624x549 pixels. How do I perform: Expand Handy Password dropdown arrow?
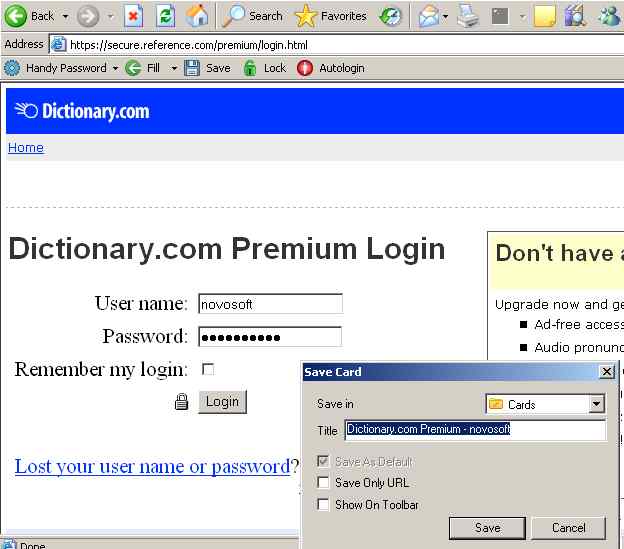click(115, 68)
